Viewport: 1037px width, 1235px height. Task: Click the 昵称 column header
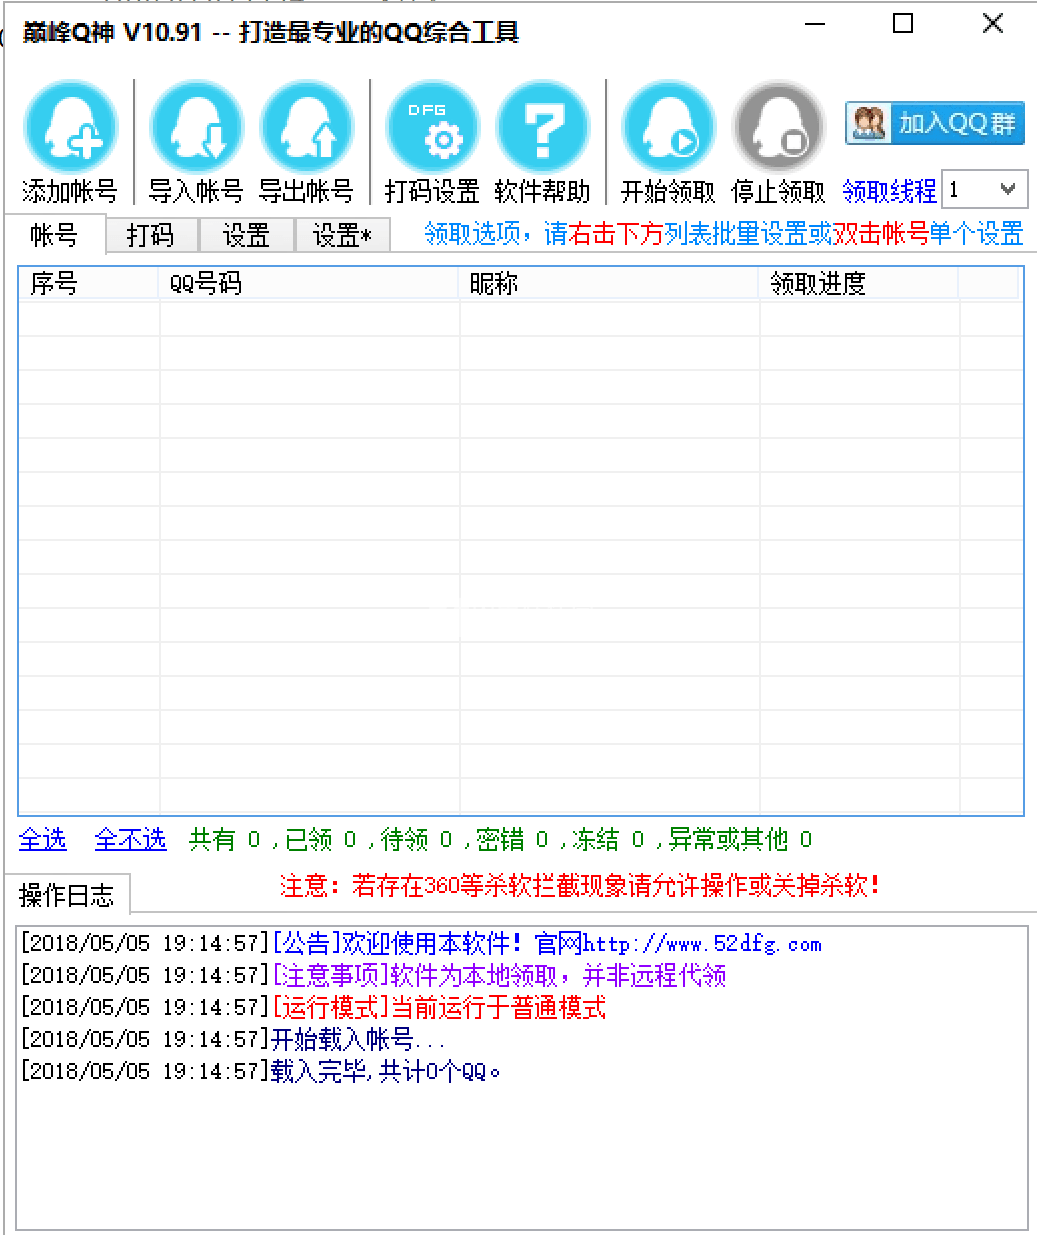click(x=609, y=284)
